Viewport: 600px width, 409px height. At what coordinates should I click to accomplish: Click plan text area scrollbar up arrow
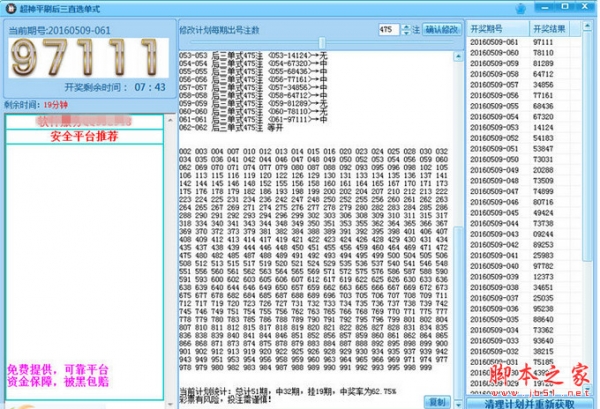pyautogui.click(x=458, y=57)
